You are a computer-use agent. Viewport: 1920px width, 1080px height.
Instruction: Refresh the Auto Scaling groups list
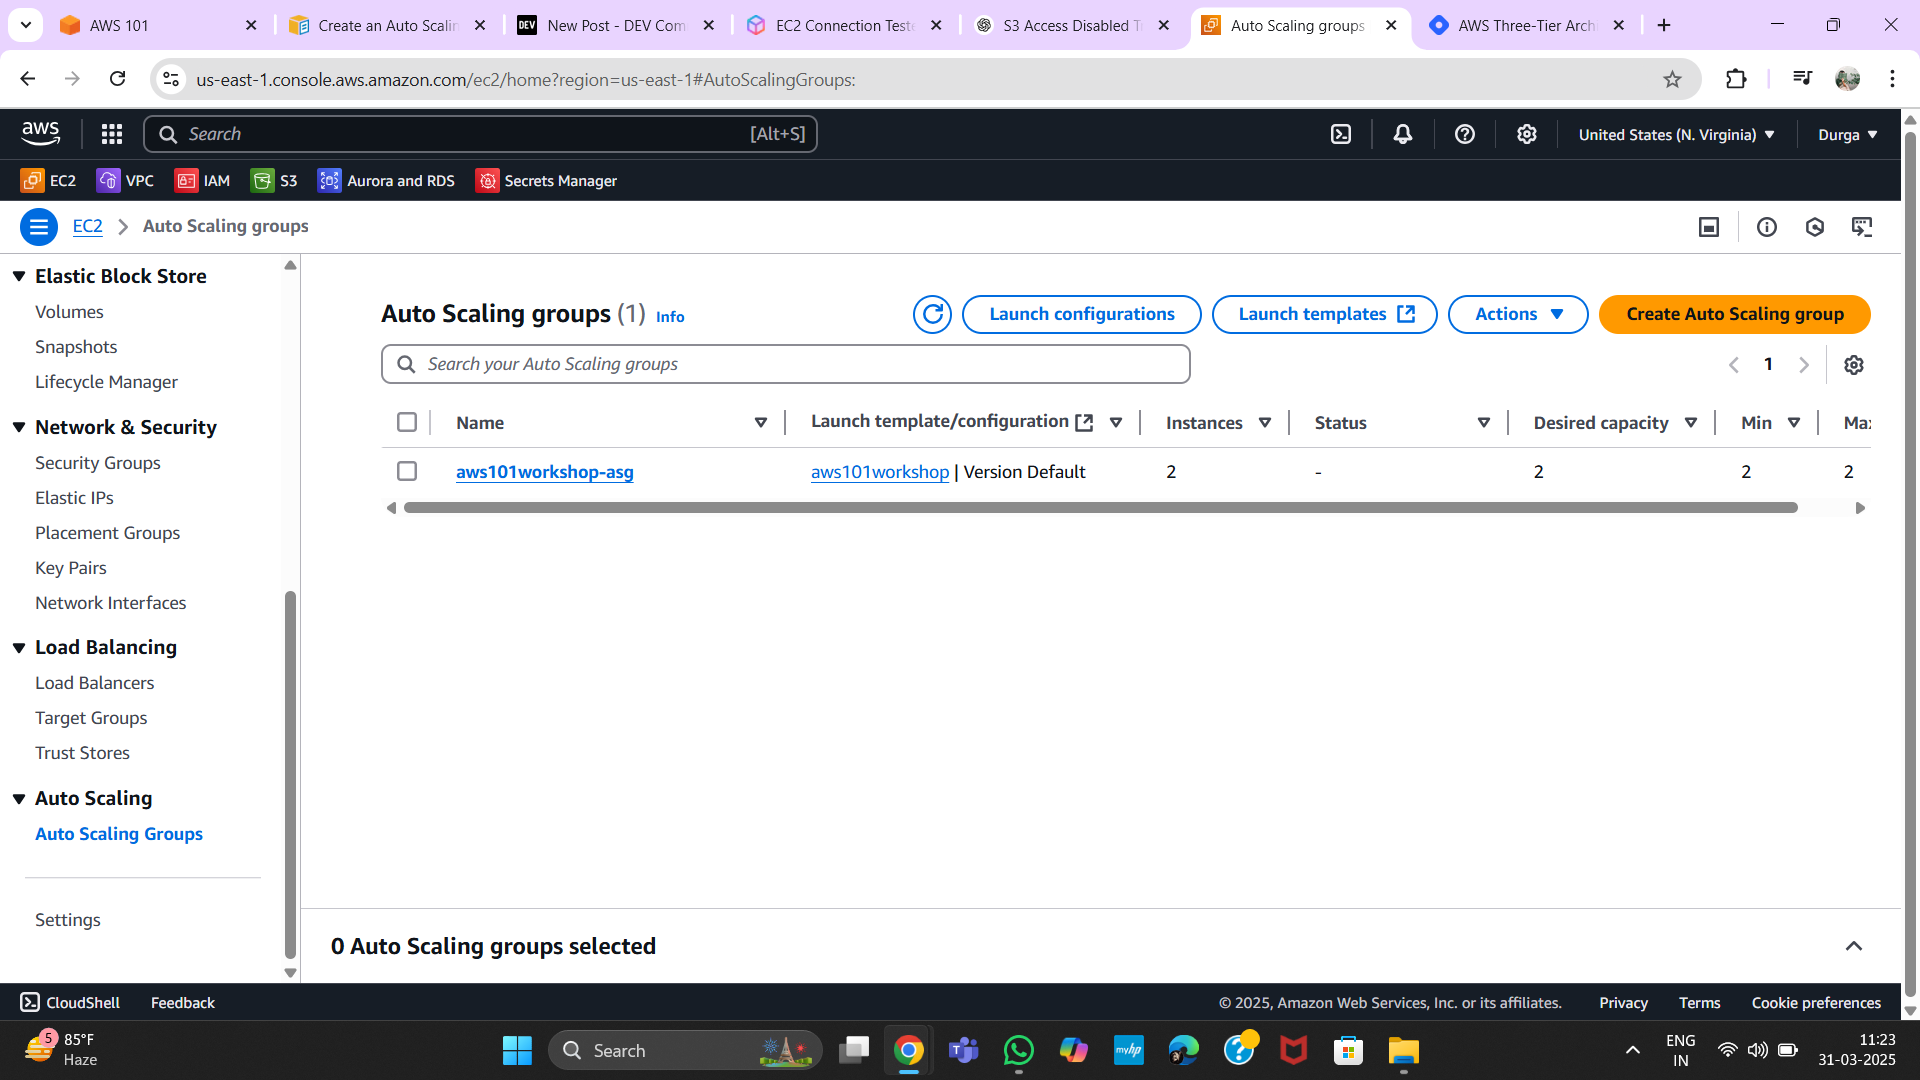coord(932,314)
